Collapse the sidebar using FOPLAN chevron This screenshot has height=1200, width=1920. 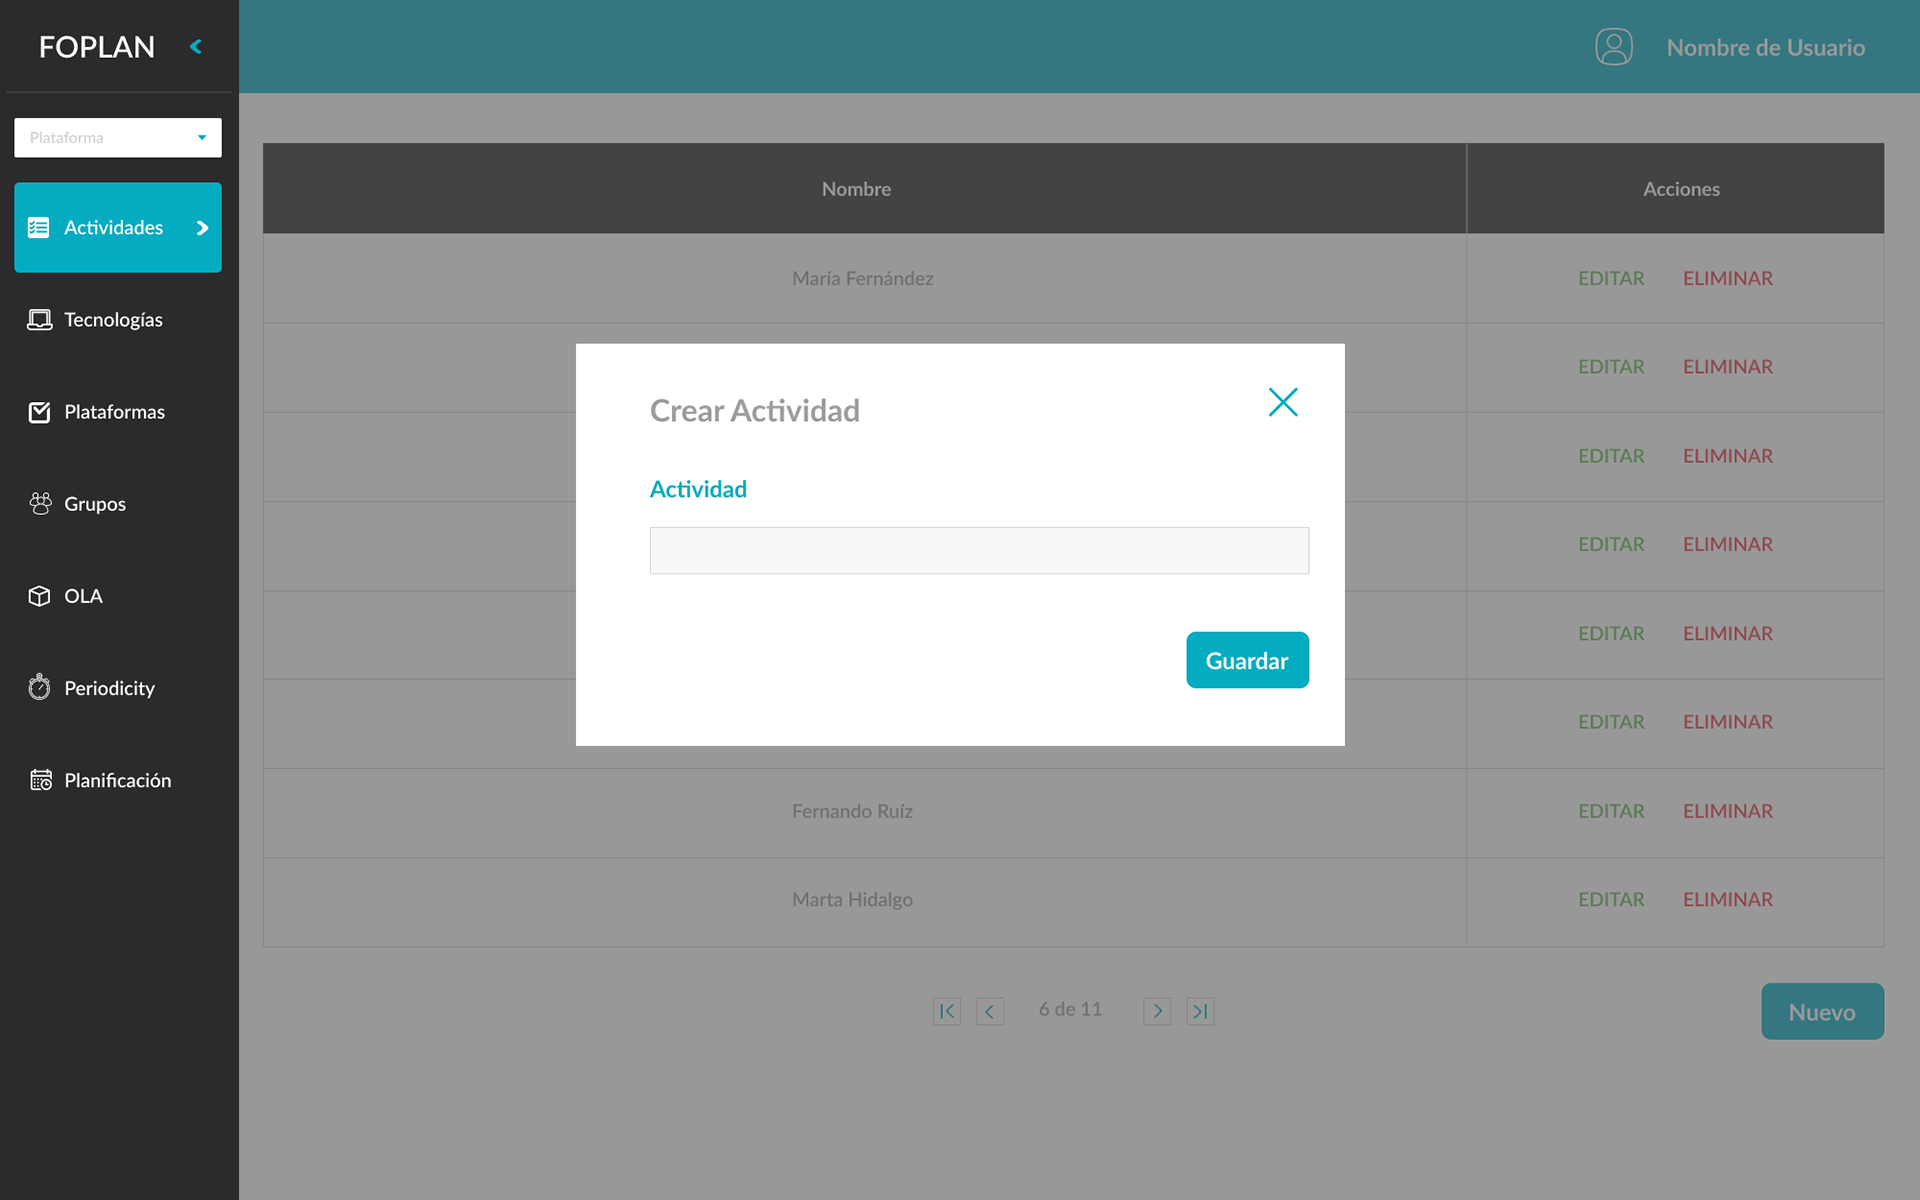(196, 47)
